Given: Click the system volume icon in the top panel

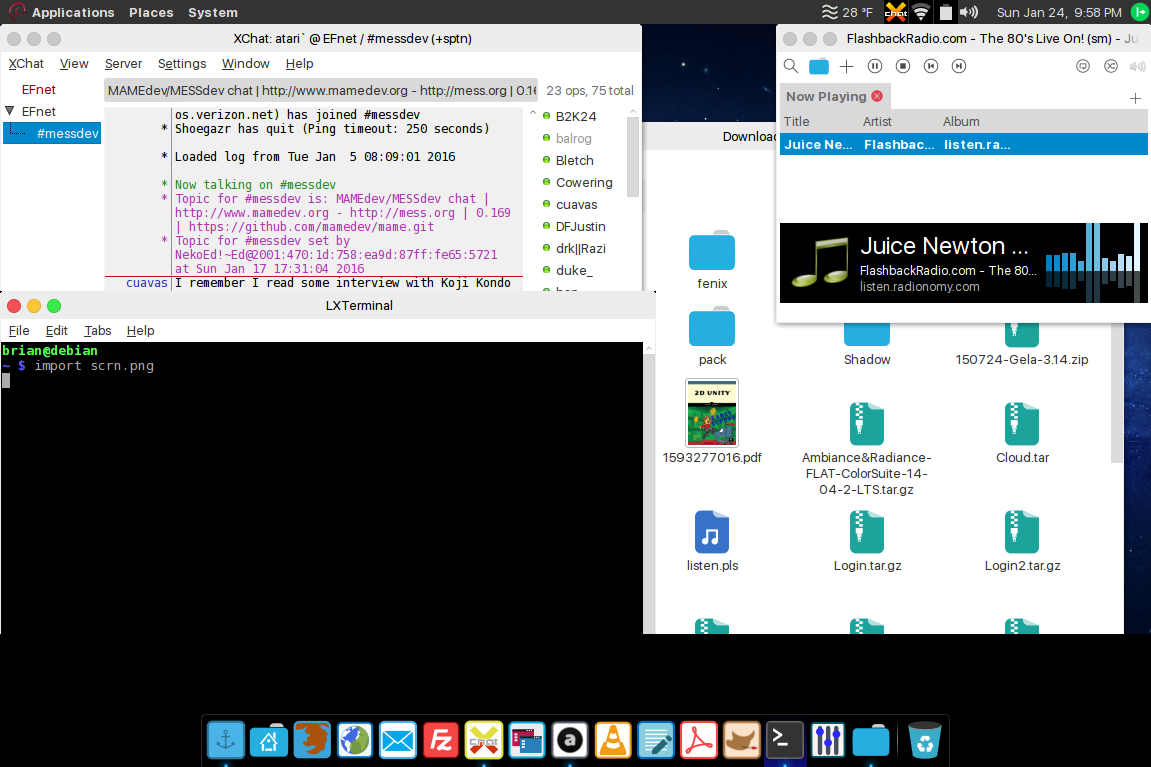Looking at the screenshot, I should coord(969,12).
